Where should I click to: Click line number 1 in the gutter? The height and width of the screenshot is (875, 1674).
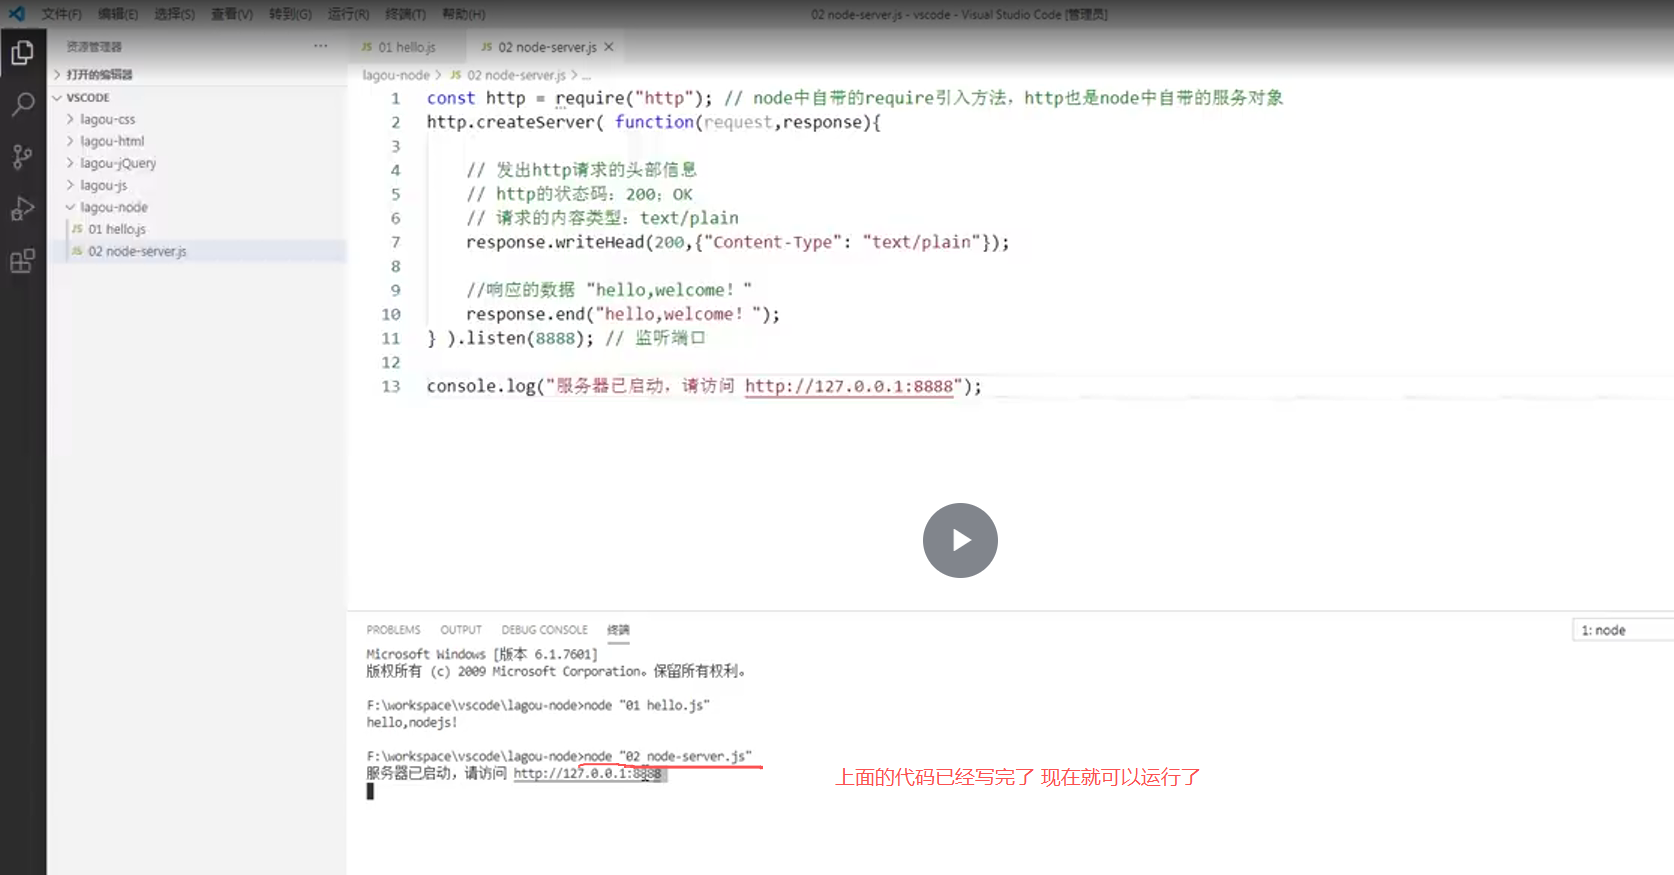click(x=395, y=98)
